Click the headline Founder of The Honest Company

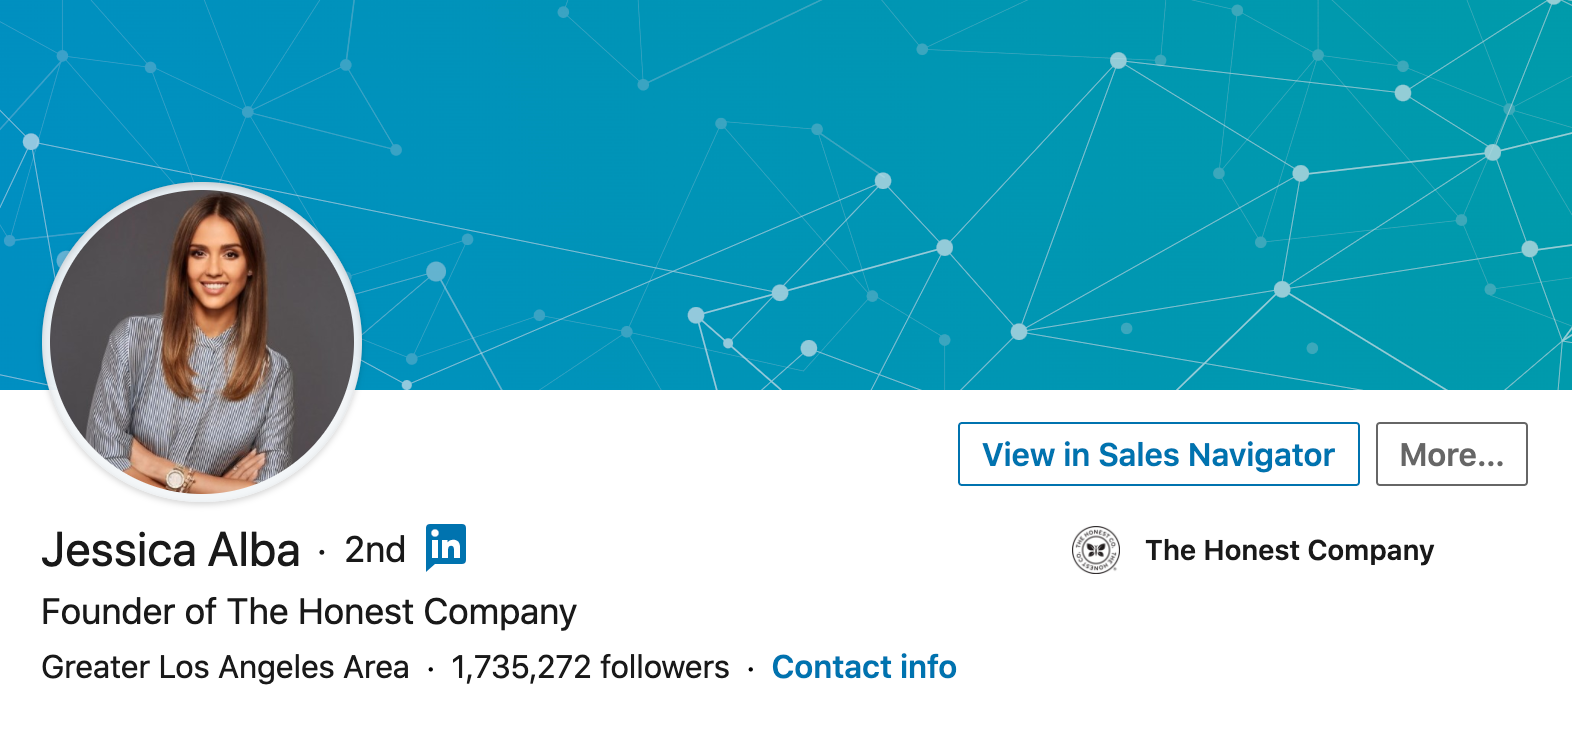click(x=308, y=611)
